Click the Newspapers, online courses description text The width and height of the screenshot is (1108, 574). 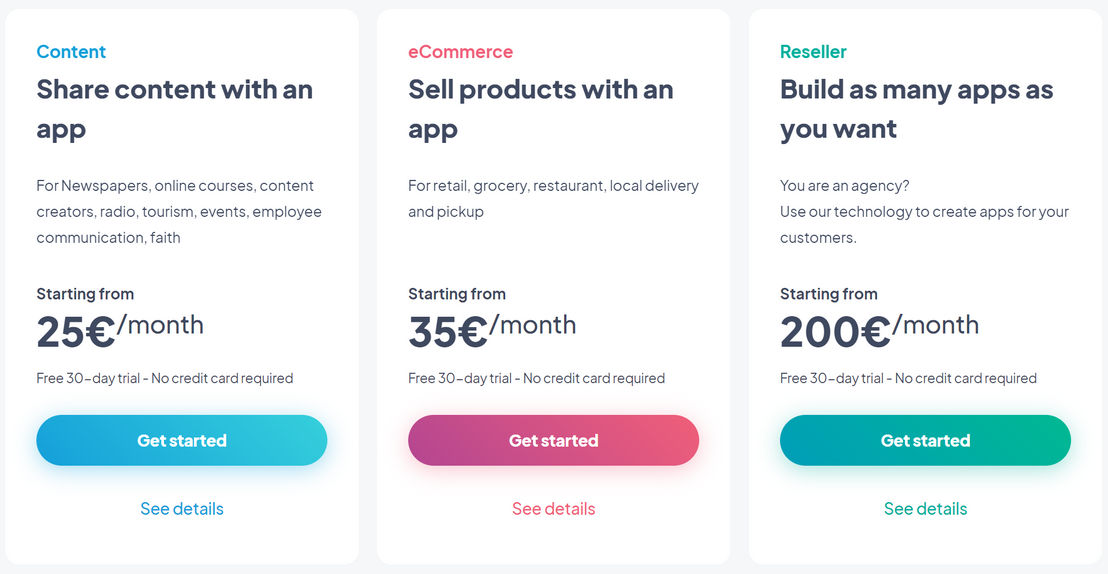(x=179, y=211)
